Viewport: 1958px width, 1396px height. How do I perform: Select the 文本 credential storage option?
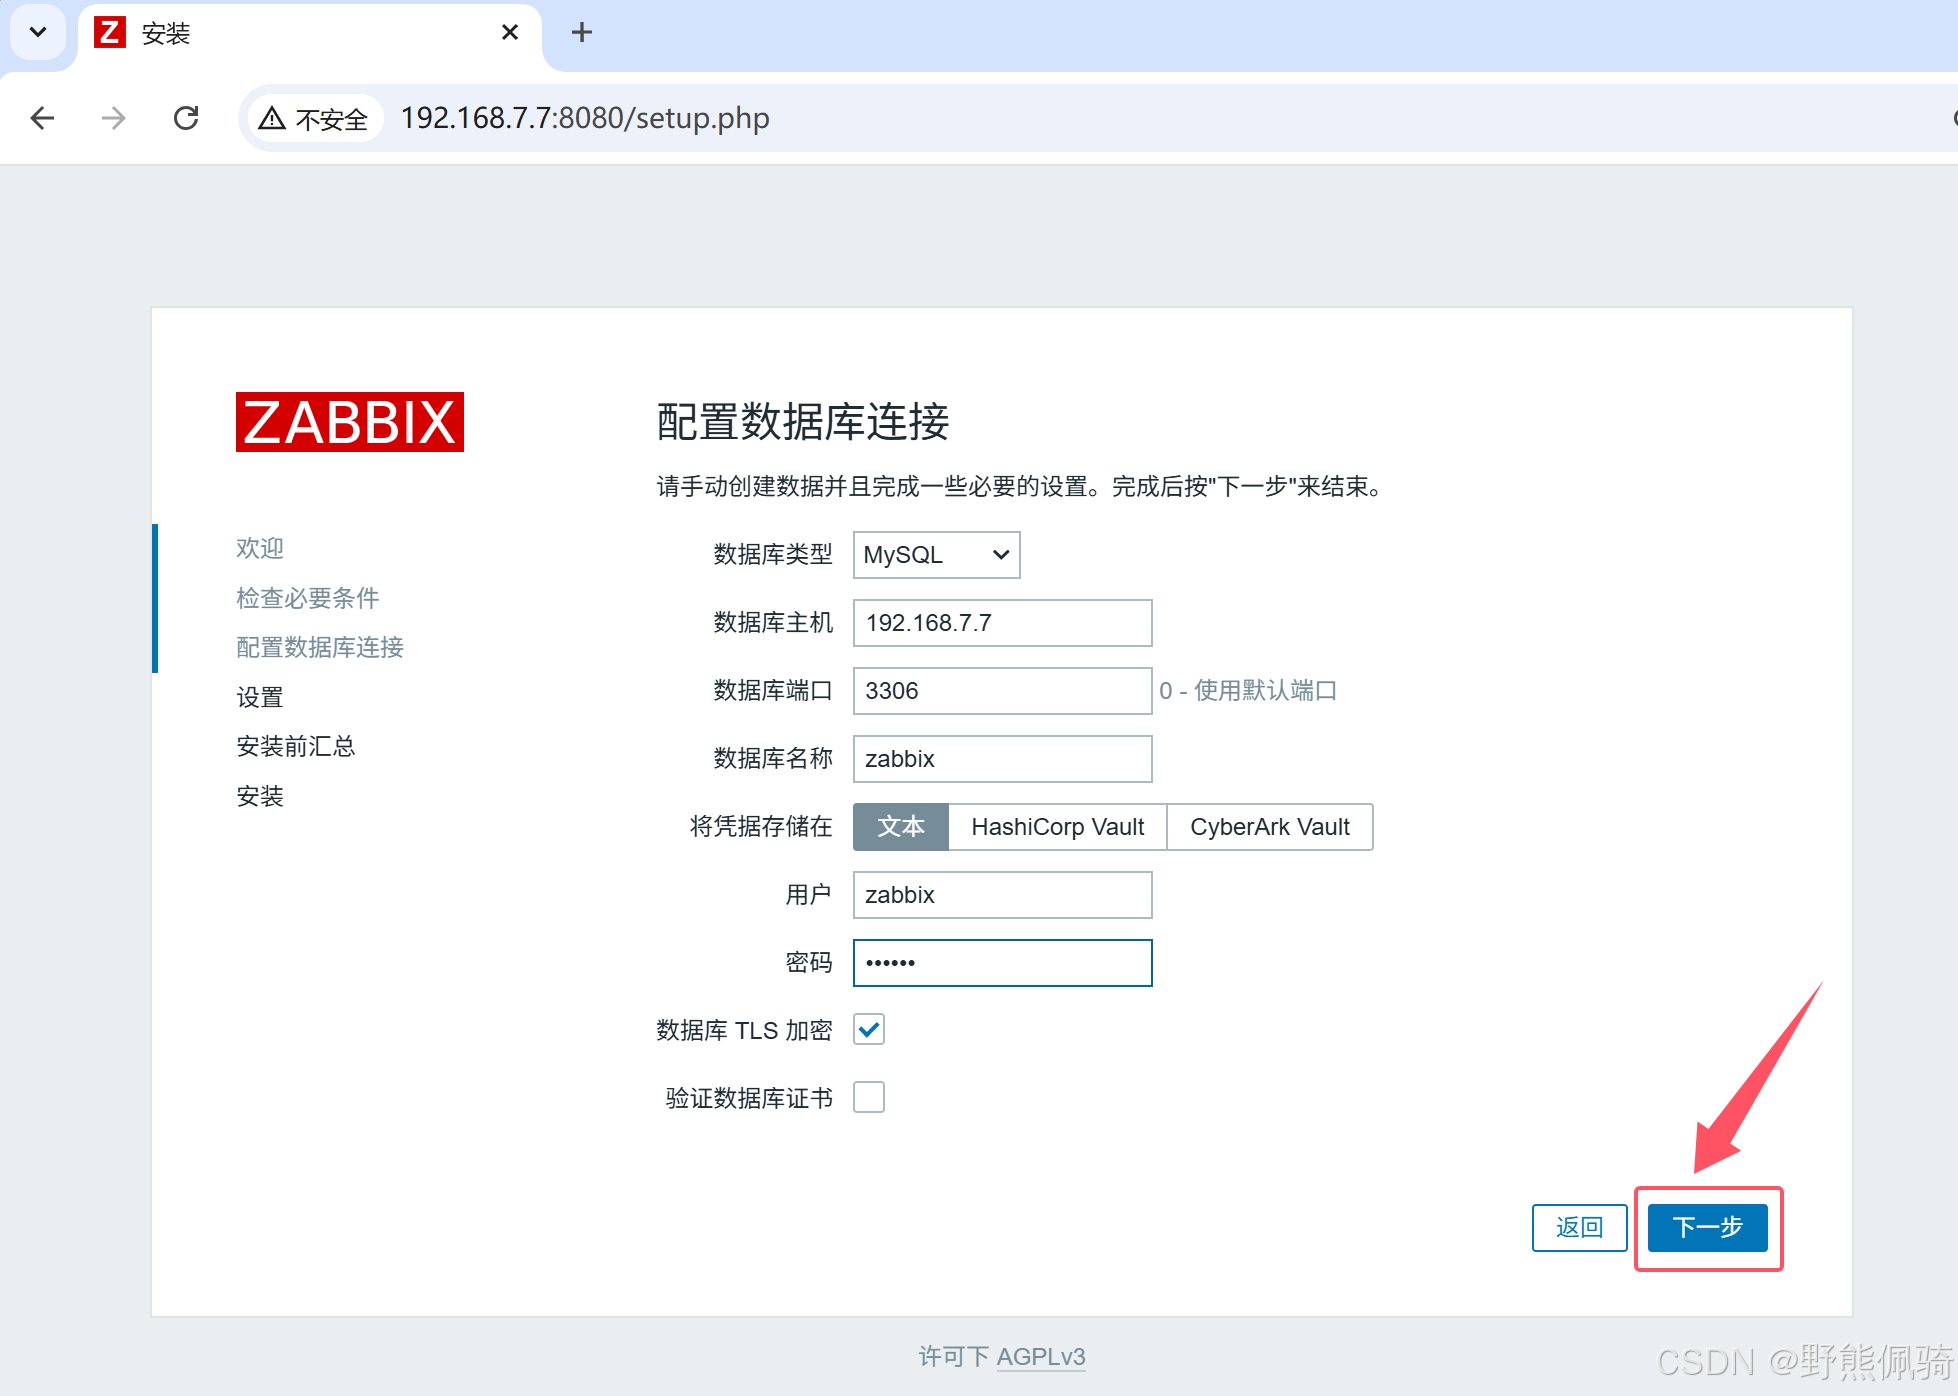900,827
